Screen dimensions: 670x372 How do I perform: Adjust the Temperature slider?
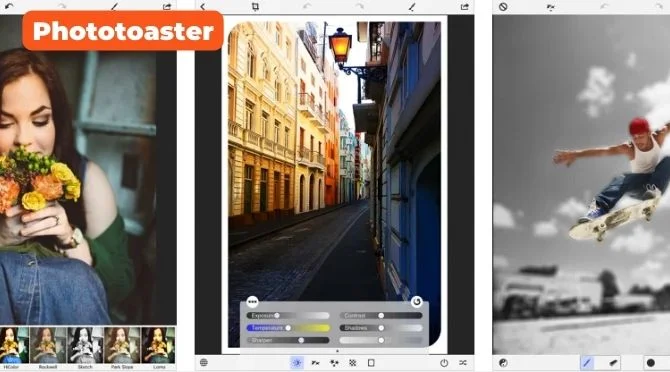(288, 328)
